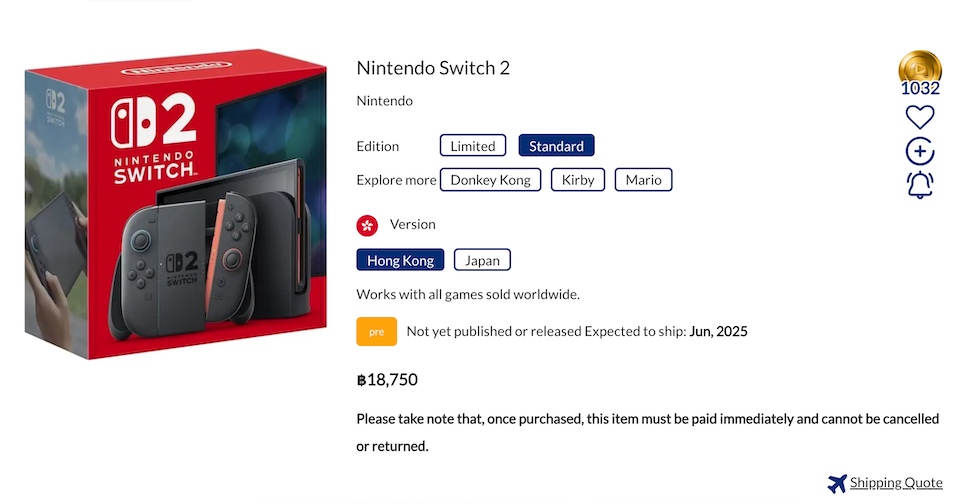The width and height of the screenshot is (968, 504).
Task: Open the Nintendo brand link
Action: pyautogui.click(x=385, y=101)
